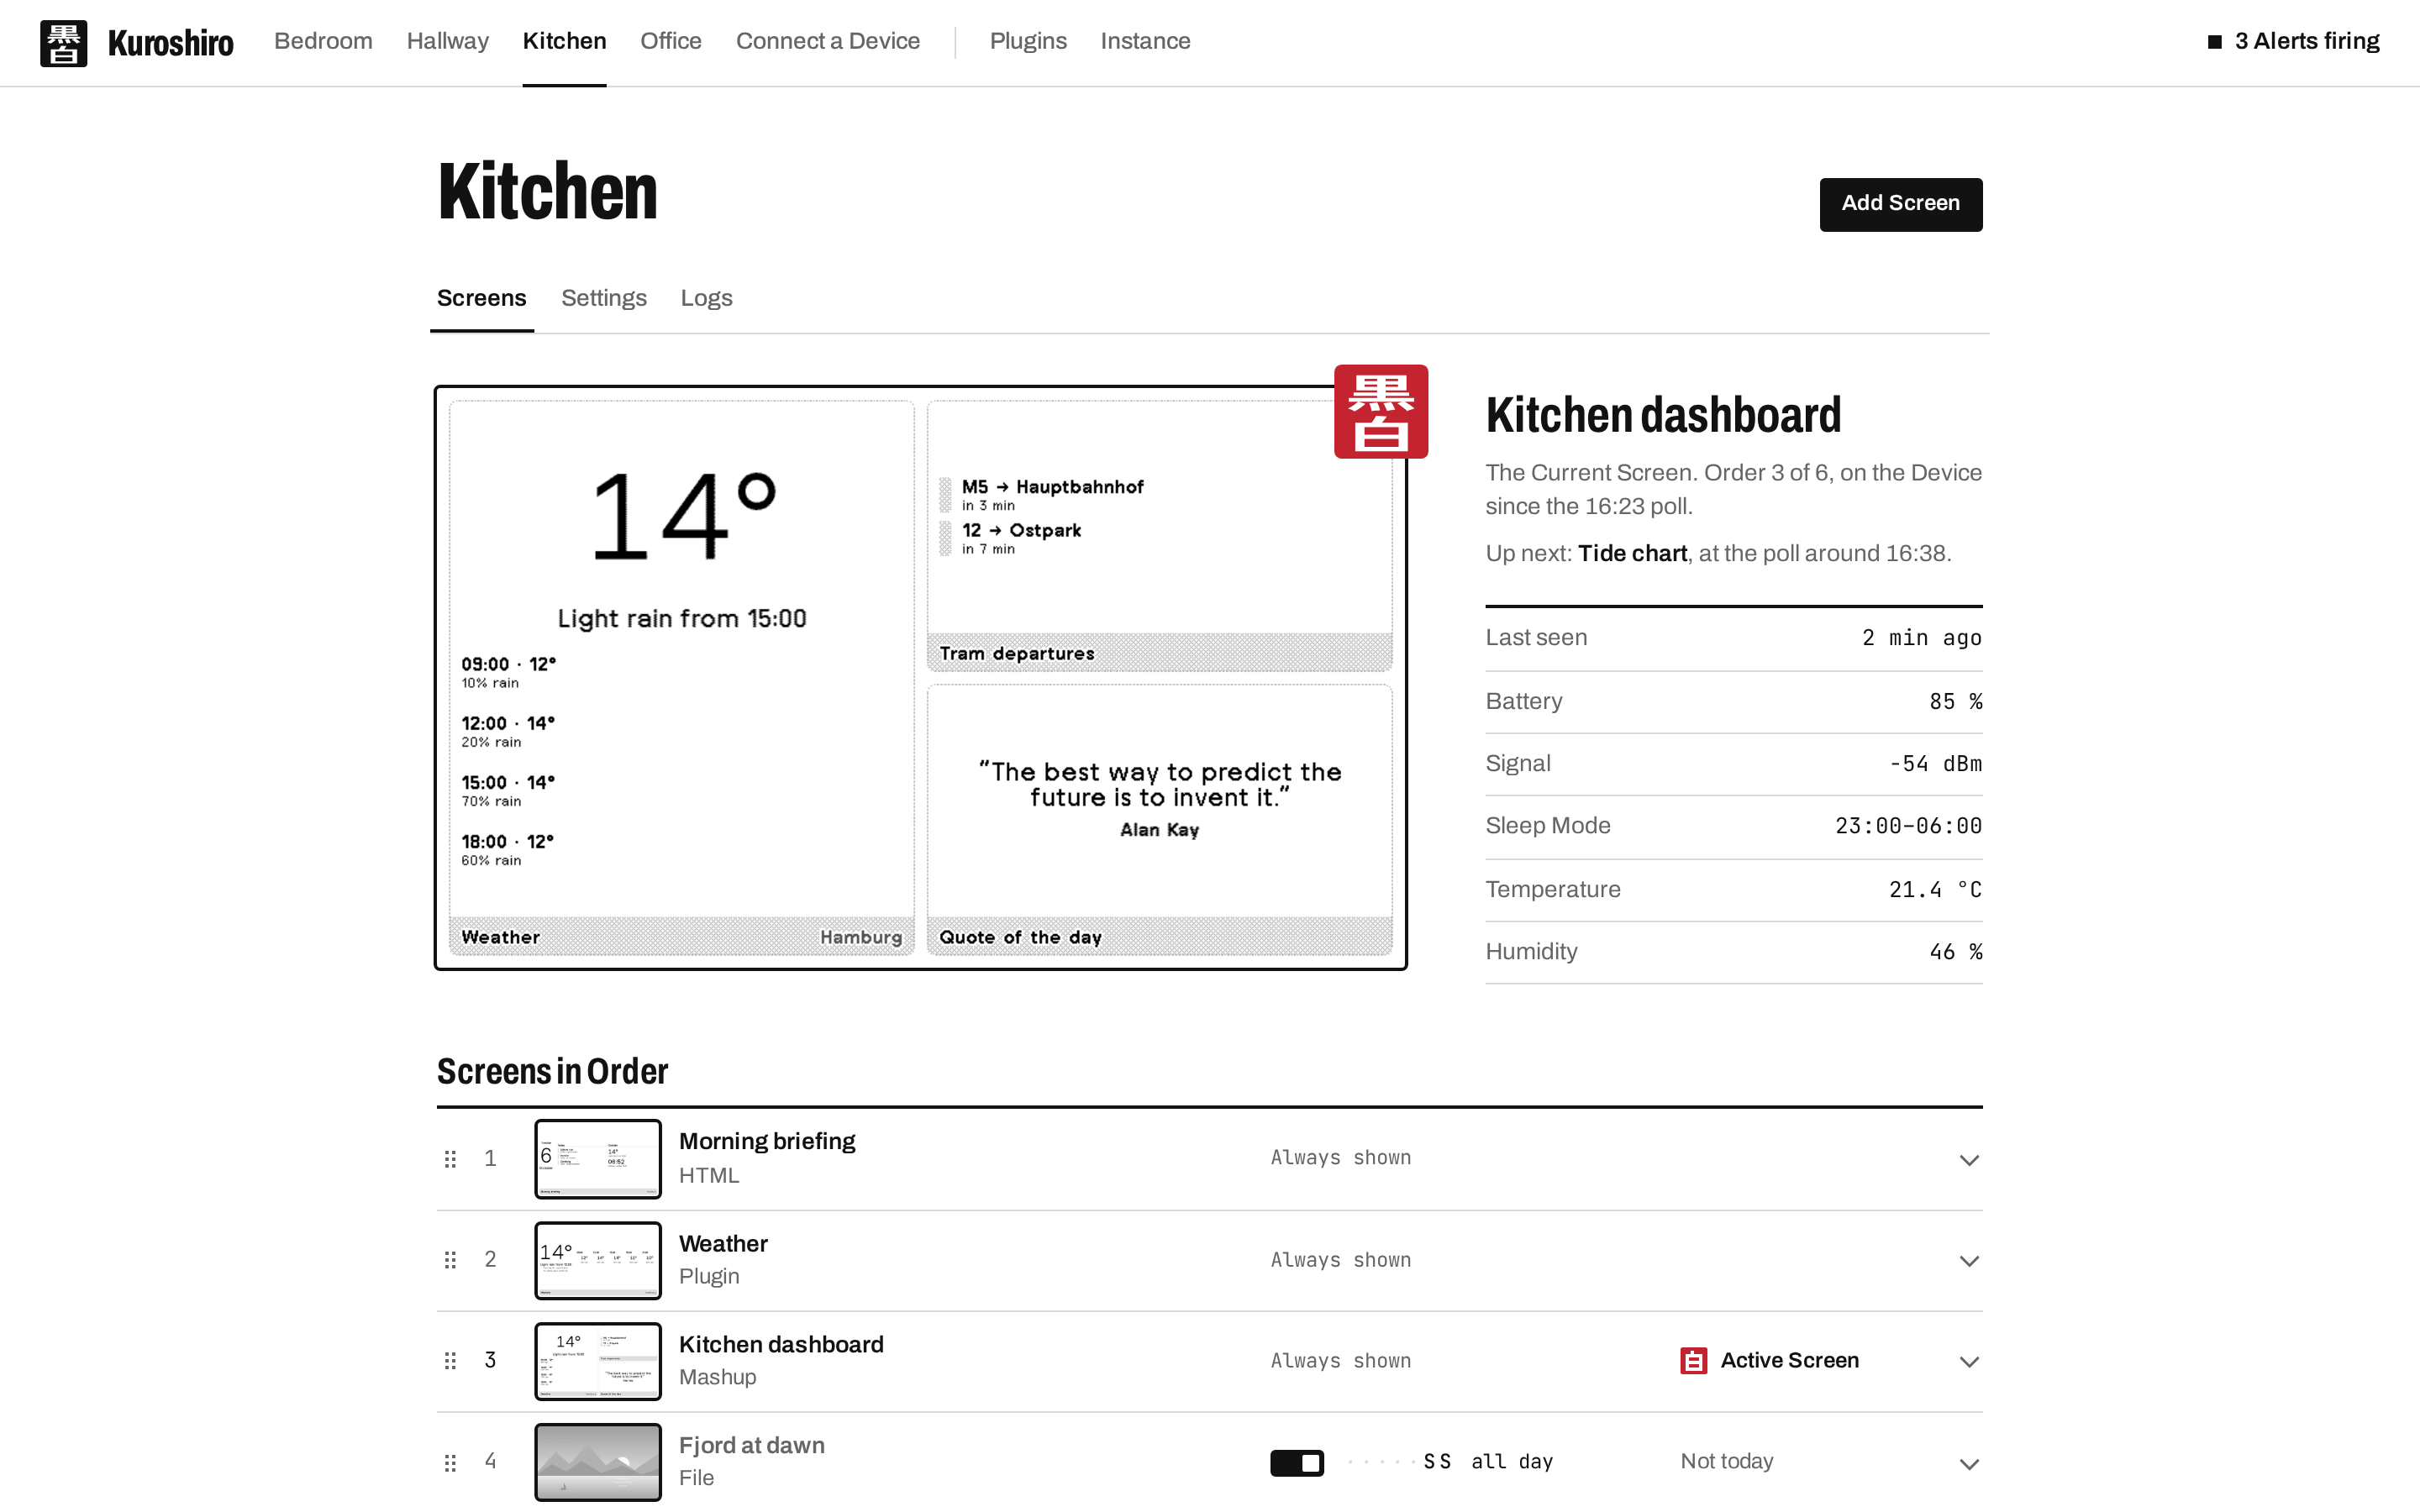Viewport: 2420px width, 1512px height.
Task: Open the Weather screen thumbnail
Action: 598,1260
